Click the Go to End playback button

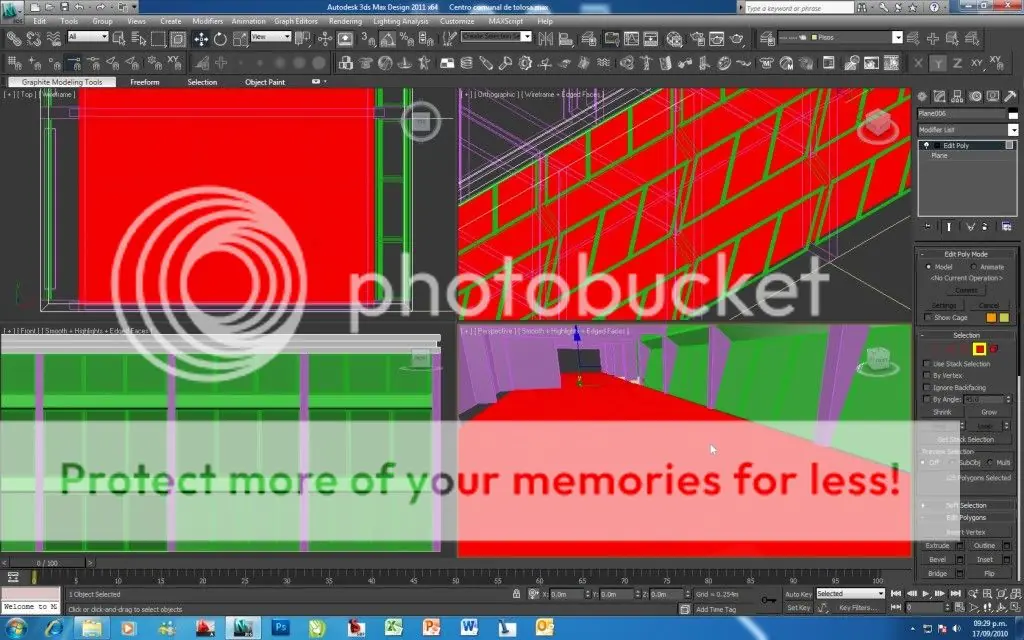tap(955, 594)
